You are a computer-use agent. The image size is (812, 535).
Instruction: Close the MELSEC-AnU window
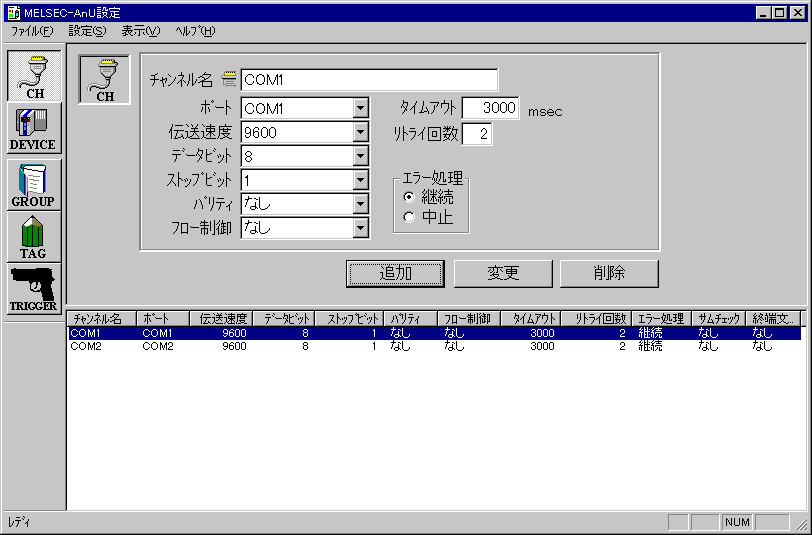point(798,13)
